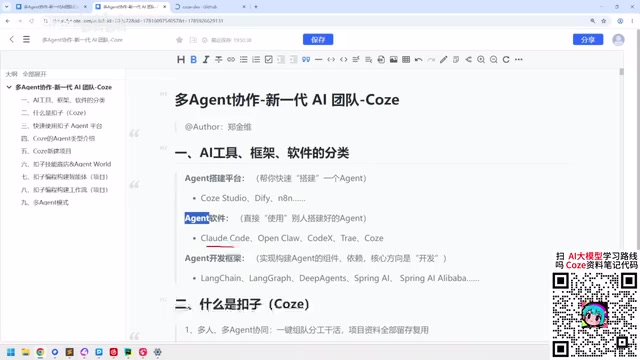Collapse the 多Agent协作 outline root node
This screenshot has height=360, width=640.
point(9,87)
